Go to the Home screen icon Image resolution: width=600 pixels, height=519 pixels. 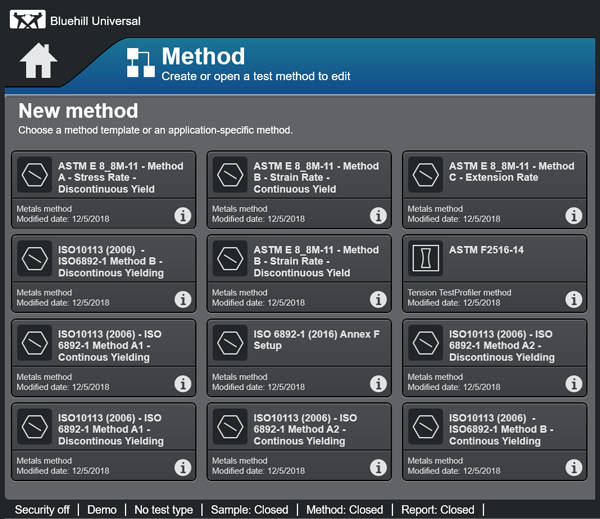38,60
